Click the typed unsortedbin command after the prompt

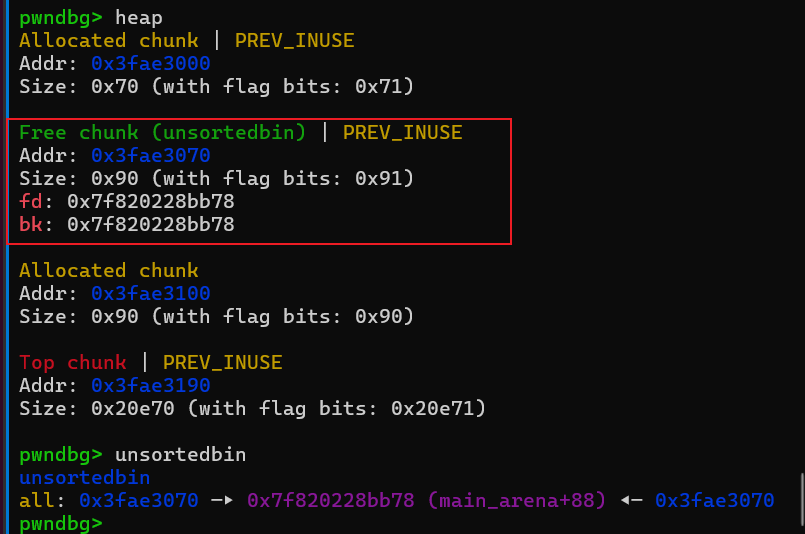click(180, 455)
